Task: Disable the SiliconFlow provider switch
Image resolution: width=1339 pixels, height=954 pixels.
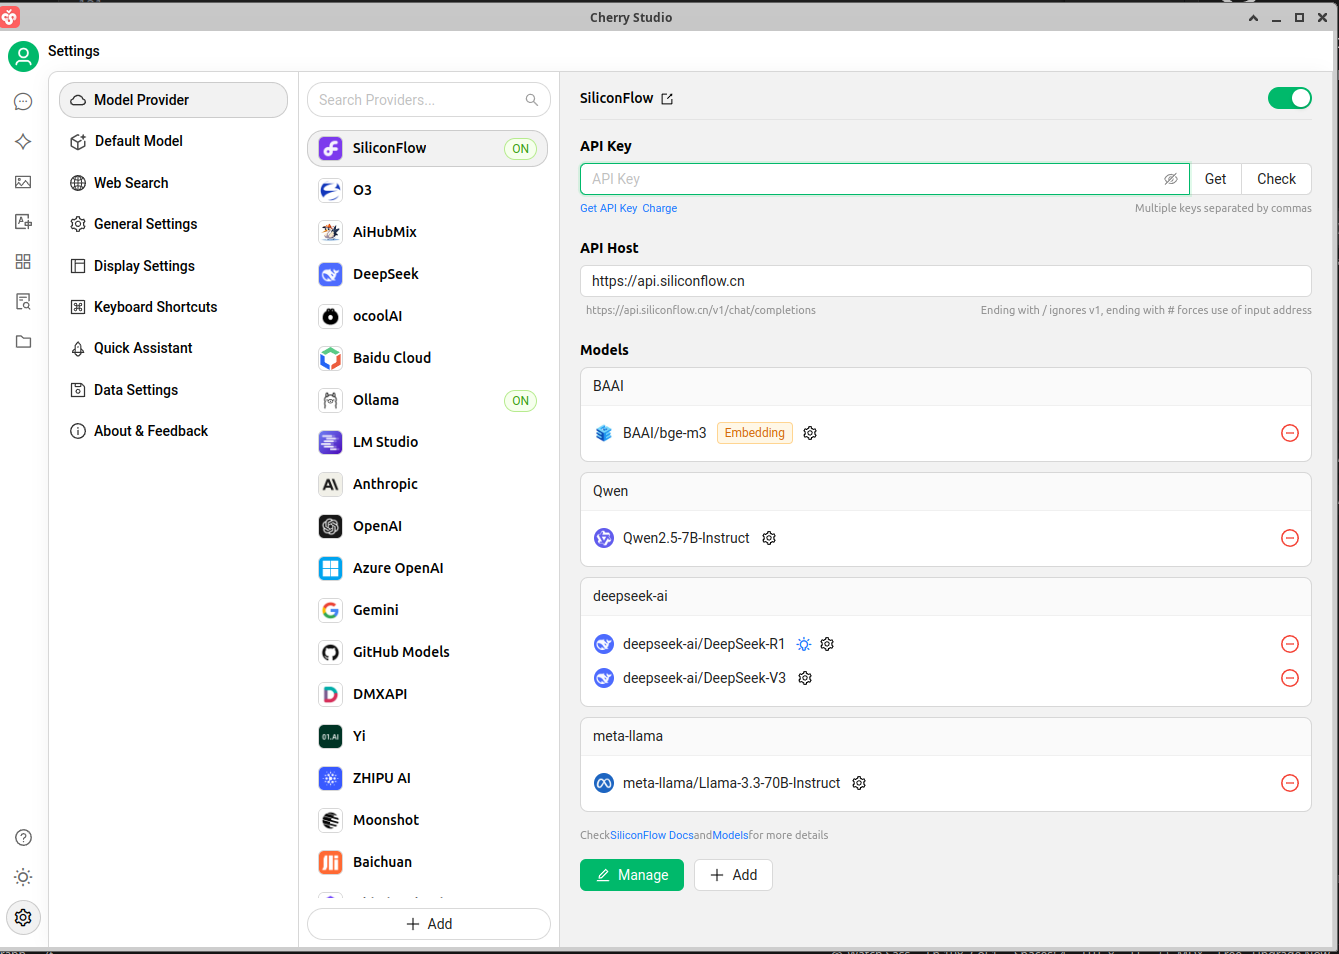Action: coord(1290,98)
